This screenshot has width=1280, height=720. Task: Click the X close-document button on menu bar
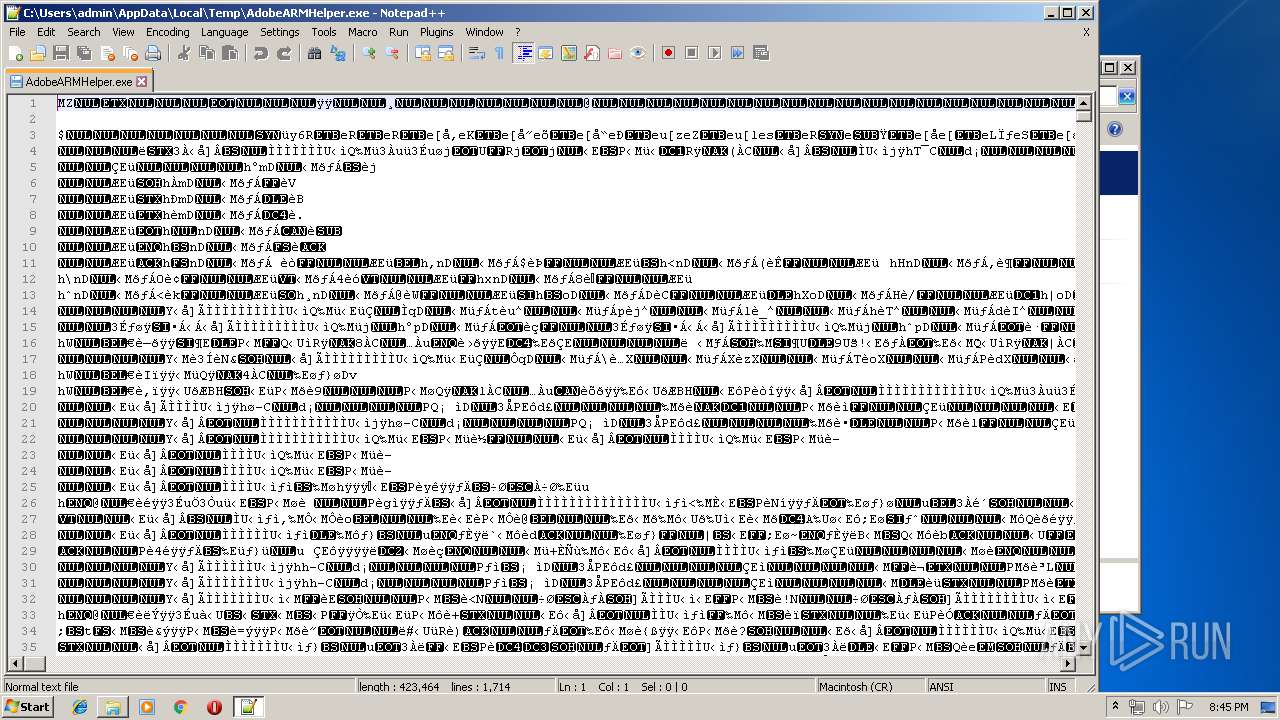[1086, 32]
